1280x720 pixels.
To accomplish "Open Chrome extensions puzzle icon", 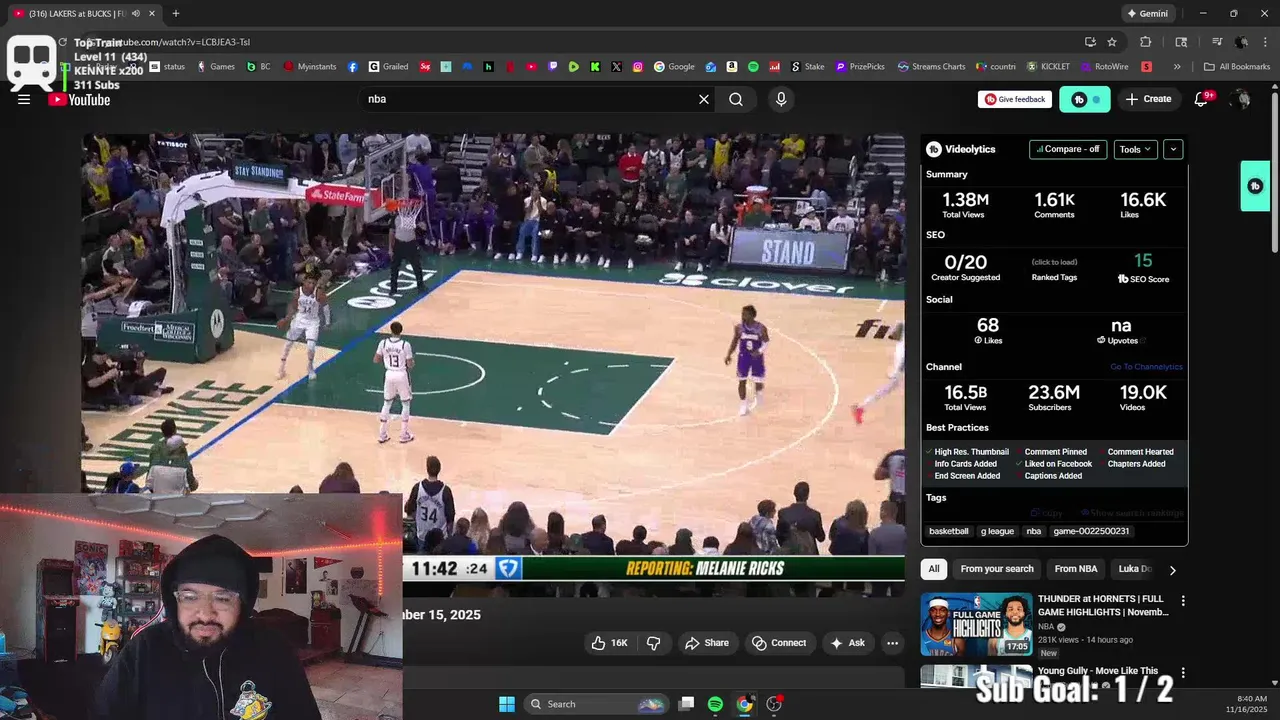I will [x=1146, y=42].
